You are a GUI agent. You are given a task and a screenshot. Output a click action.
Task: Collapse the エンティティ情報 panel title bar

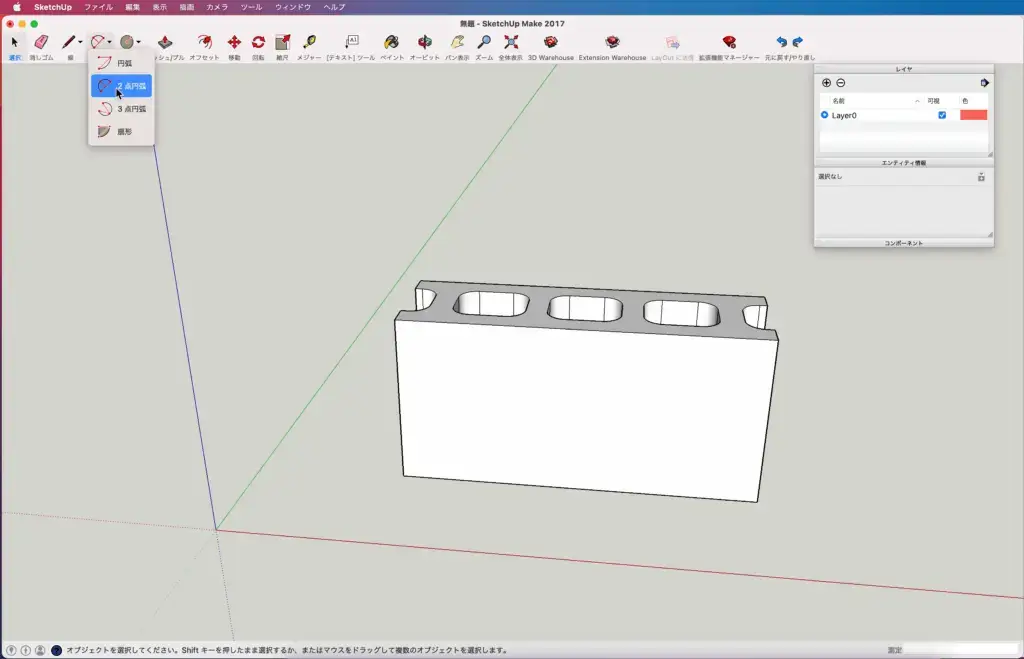[x=904, y=163]
